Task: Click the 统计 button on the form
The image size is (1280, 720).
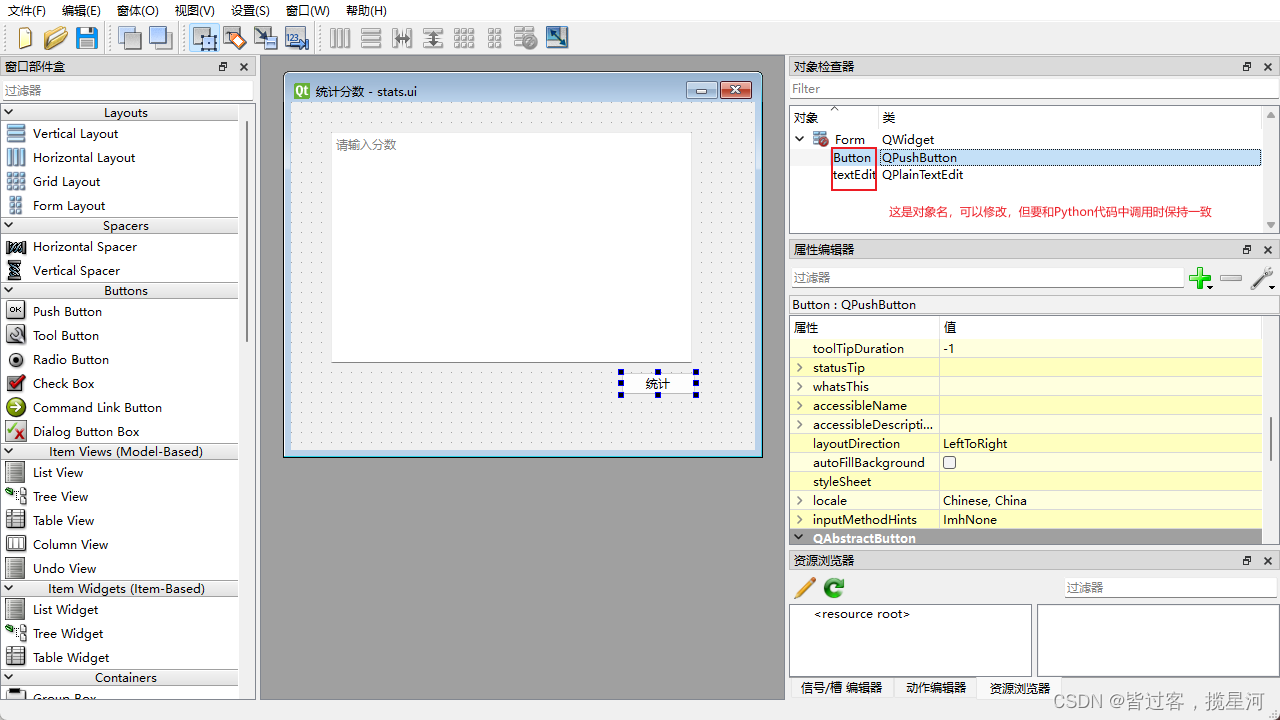Action: (x=658, y=383)
